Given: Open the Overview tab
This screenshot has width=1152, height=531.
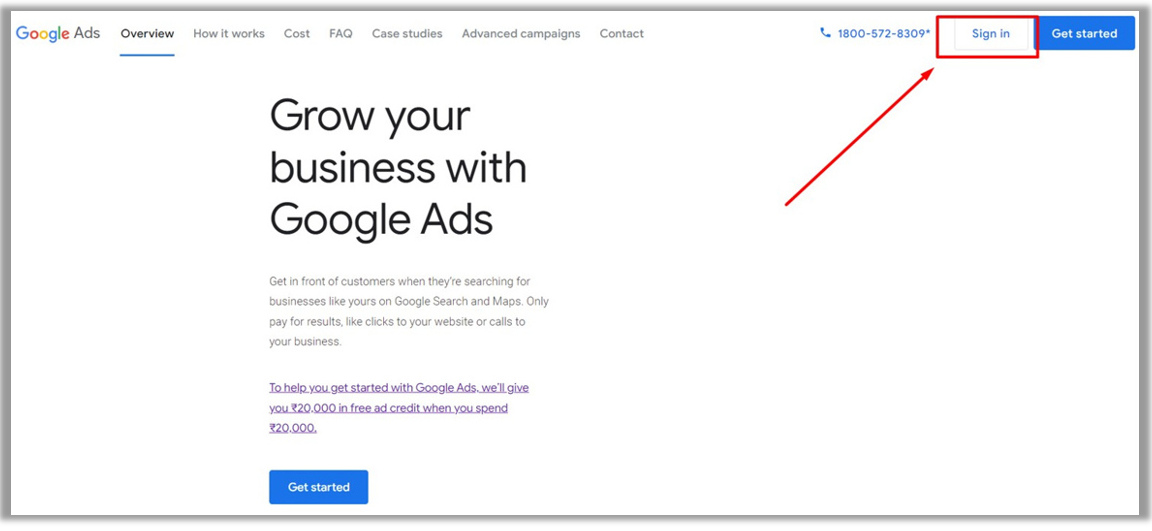Looking at the screenshot, I should pyautogui.click(x=148, y=34).
